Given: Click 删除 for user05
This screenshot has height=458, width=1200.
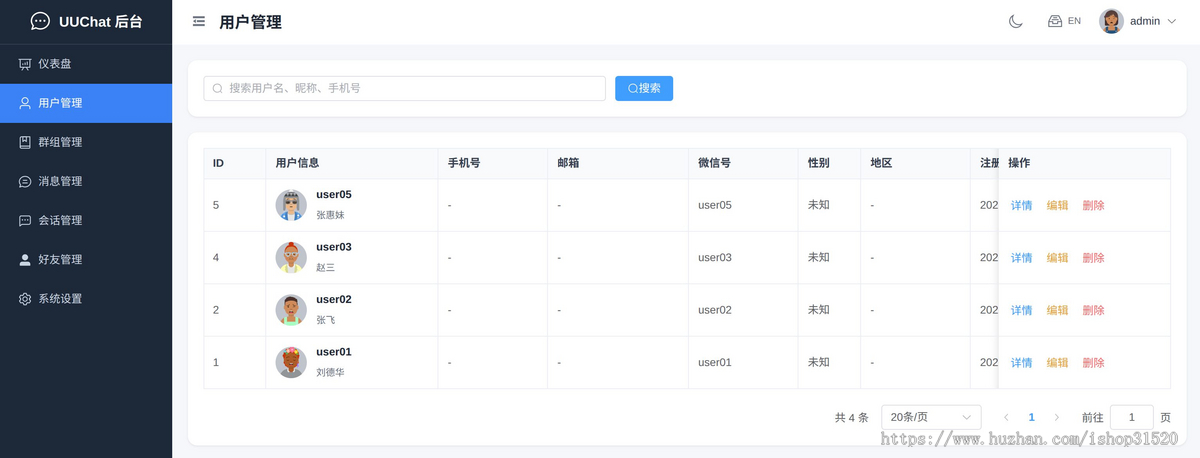Looking at the screenshot, I should coord(1093,205).
